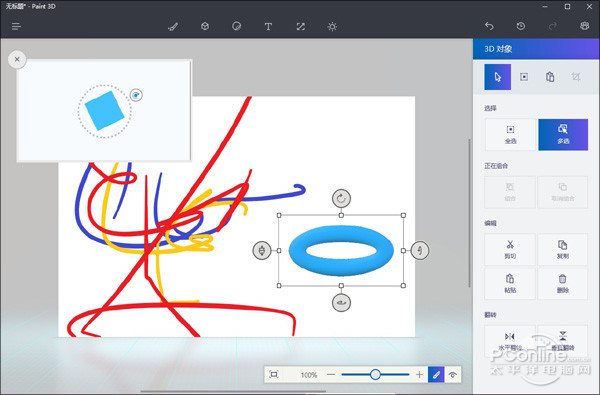
Task: Click the 删除 (Delete) button
Action: click(563, 284)
